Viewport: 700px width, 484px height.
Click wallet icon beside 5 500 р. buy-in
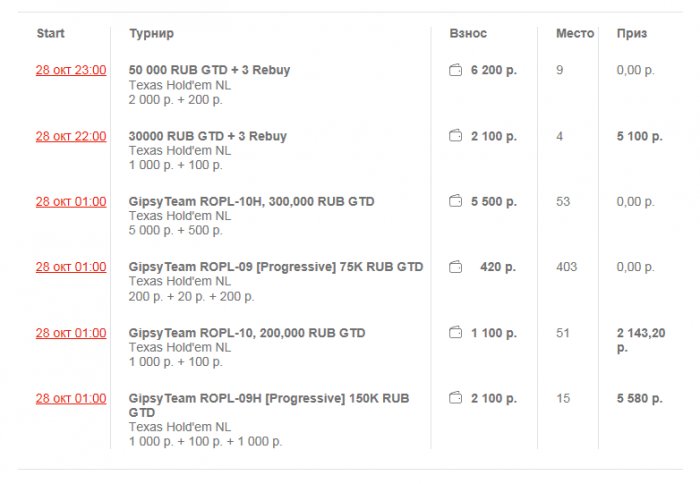(455, 201)
